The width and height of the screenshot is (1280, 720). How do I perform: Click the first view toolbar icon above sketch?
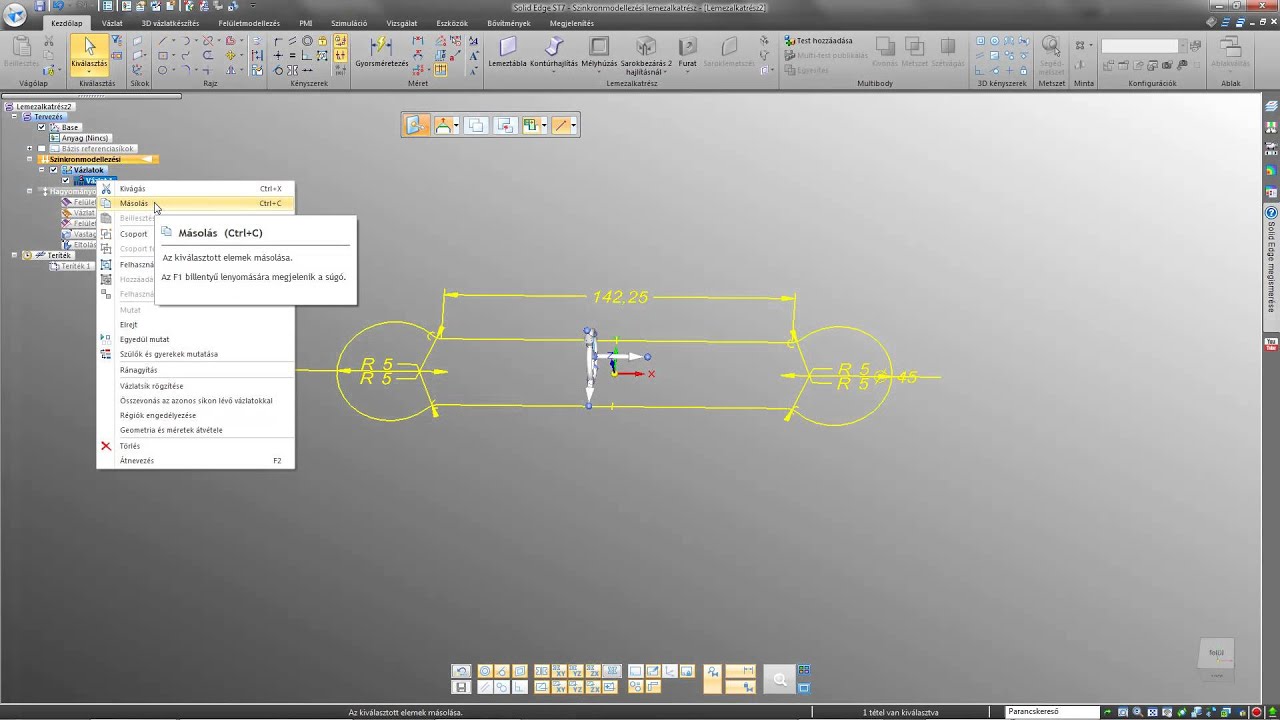tap(417, 125)
